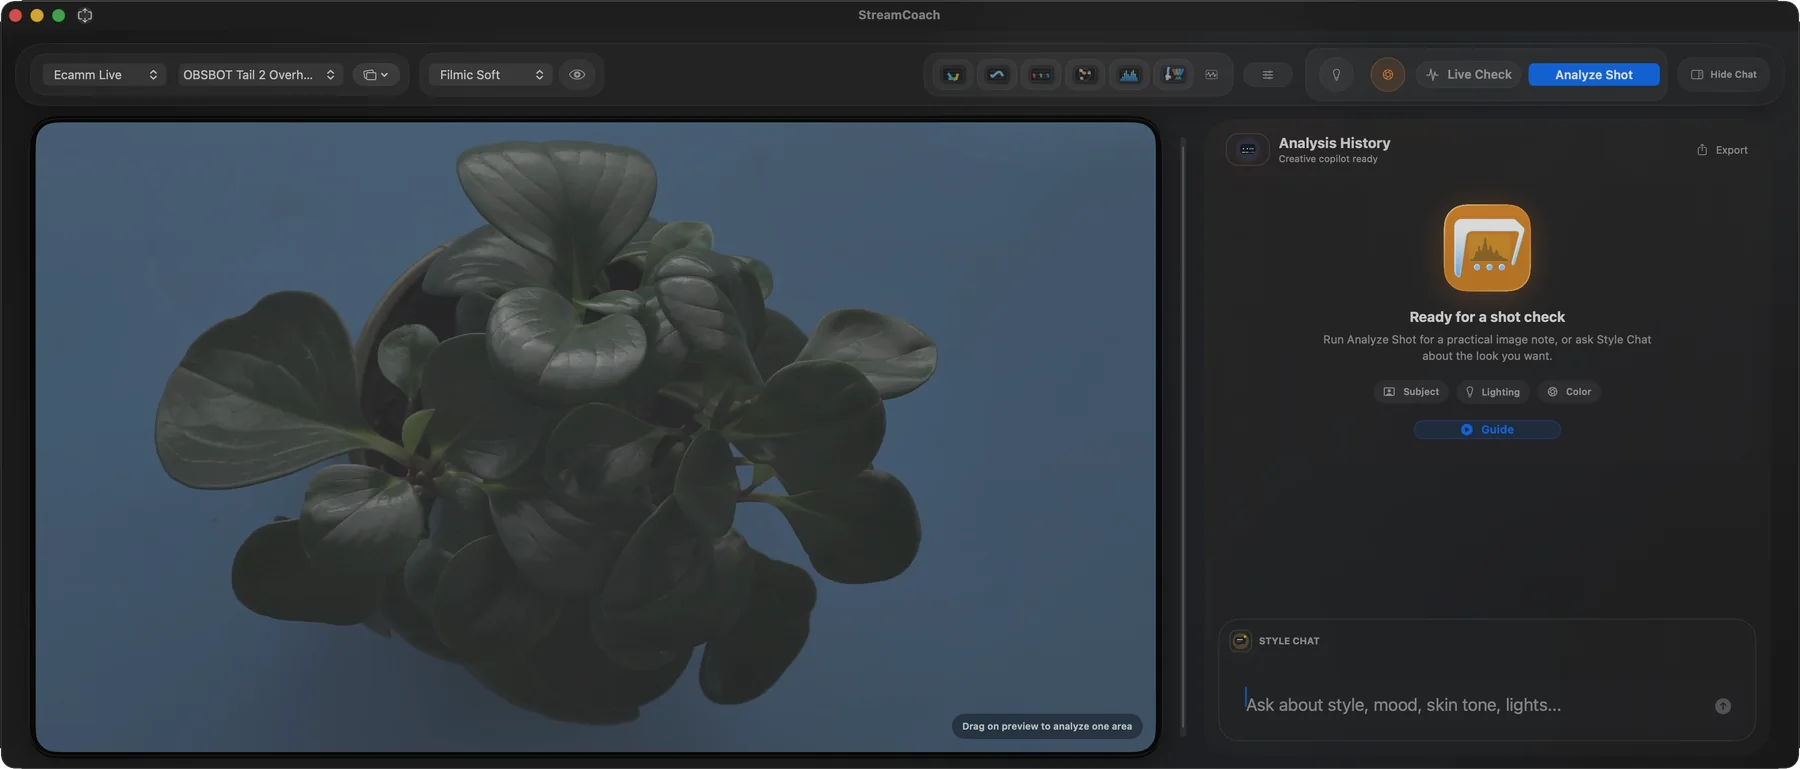Expand the window layout dropdown
The image size is (1800, 769).
pos(376,75)
